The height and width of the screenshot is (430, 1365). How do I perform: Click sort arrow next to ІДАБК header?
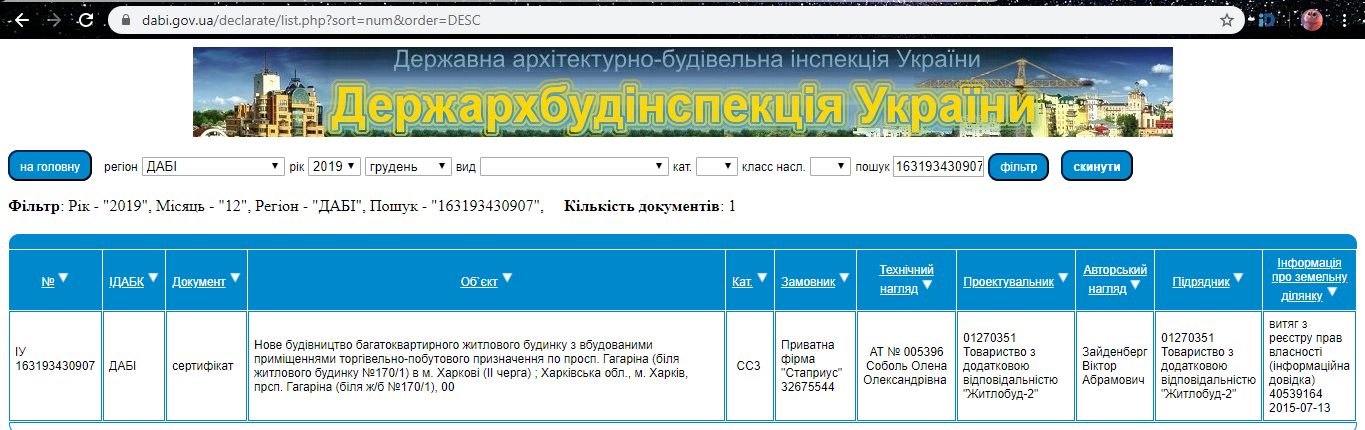click(x=153, y=278)
